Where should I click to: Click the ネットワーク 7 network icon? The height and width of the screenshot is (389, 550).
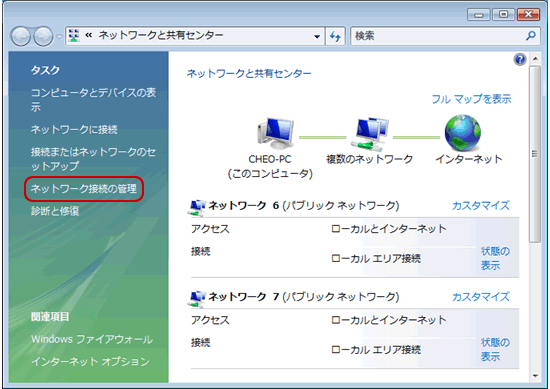197,298
